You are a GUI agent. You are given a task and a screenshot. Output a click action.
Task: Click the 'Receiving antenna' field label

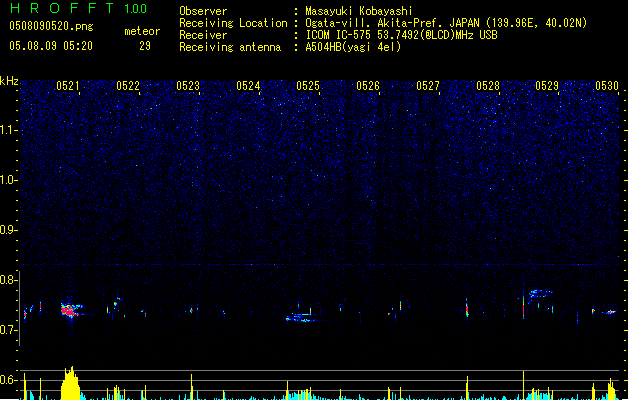pyautogui.click(x=230, y=47)
